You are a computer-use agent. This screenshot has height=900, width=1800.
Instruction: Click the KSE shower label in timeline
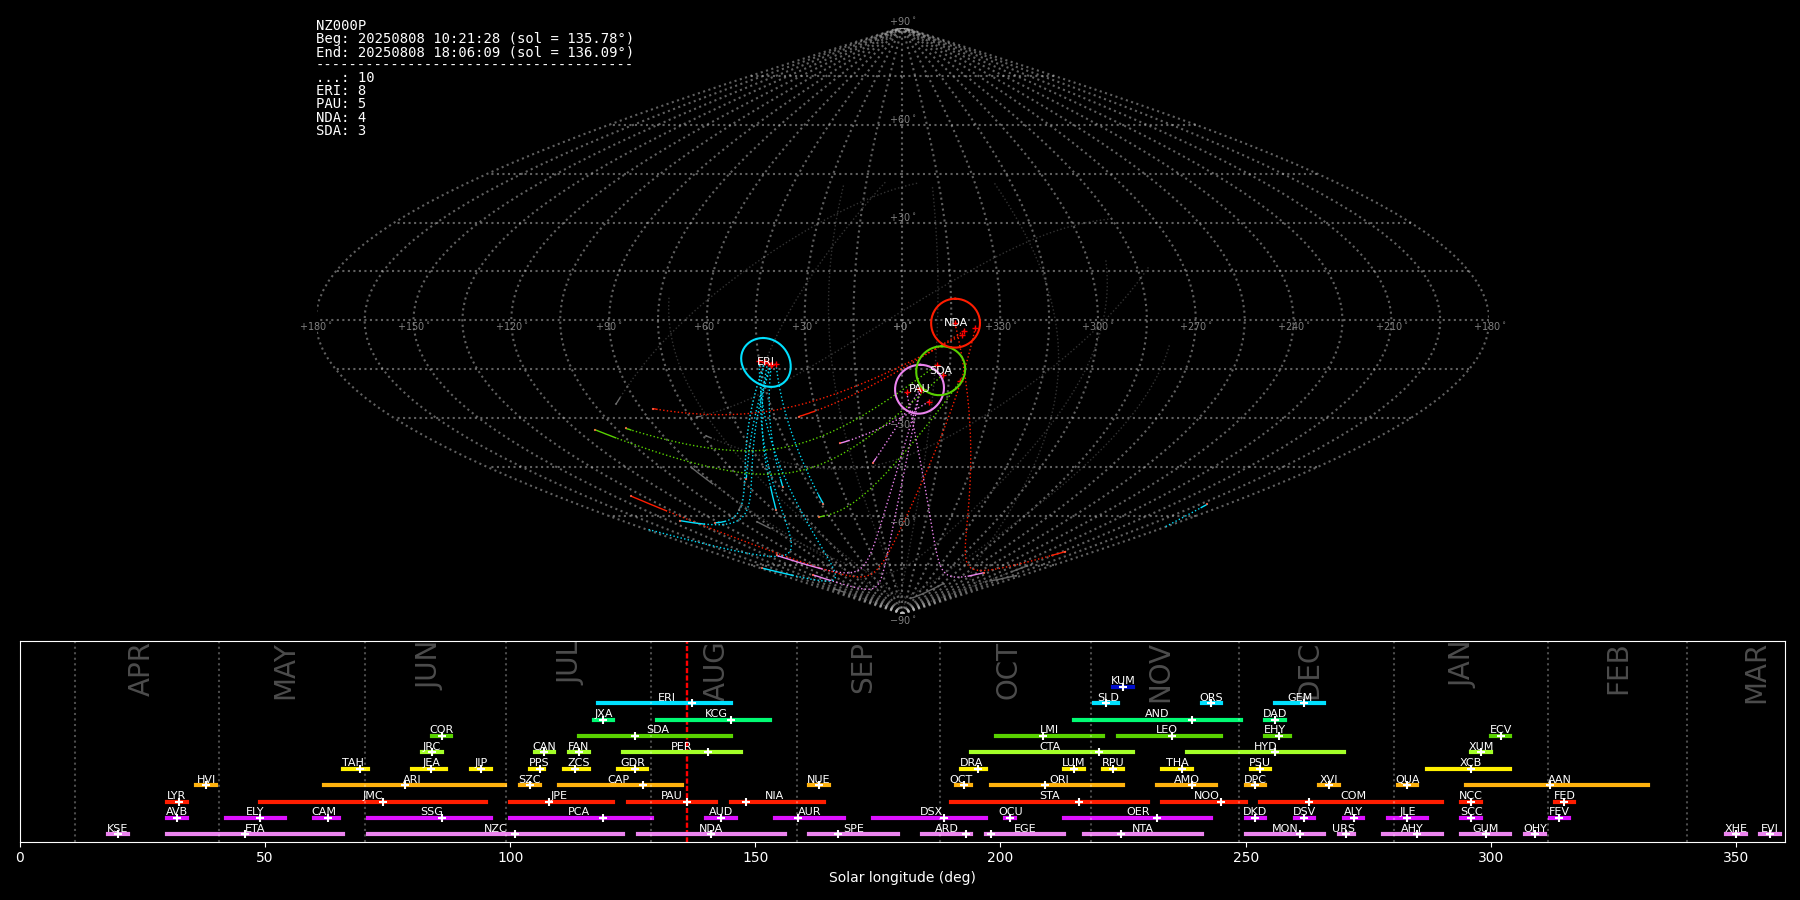pos(117,829)
